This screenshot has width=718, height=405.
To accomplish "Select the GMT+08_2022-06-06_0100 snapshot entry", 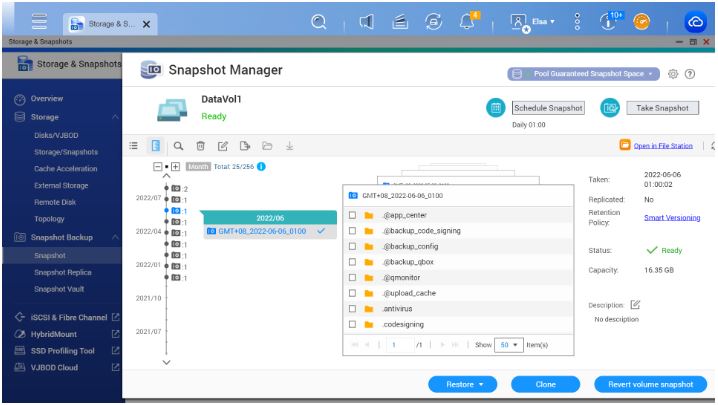I will (x=263, y=231).
